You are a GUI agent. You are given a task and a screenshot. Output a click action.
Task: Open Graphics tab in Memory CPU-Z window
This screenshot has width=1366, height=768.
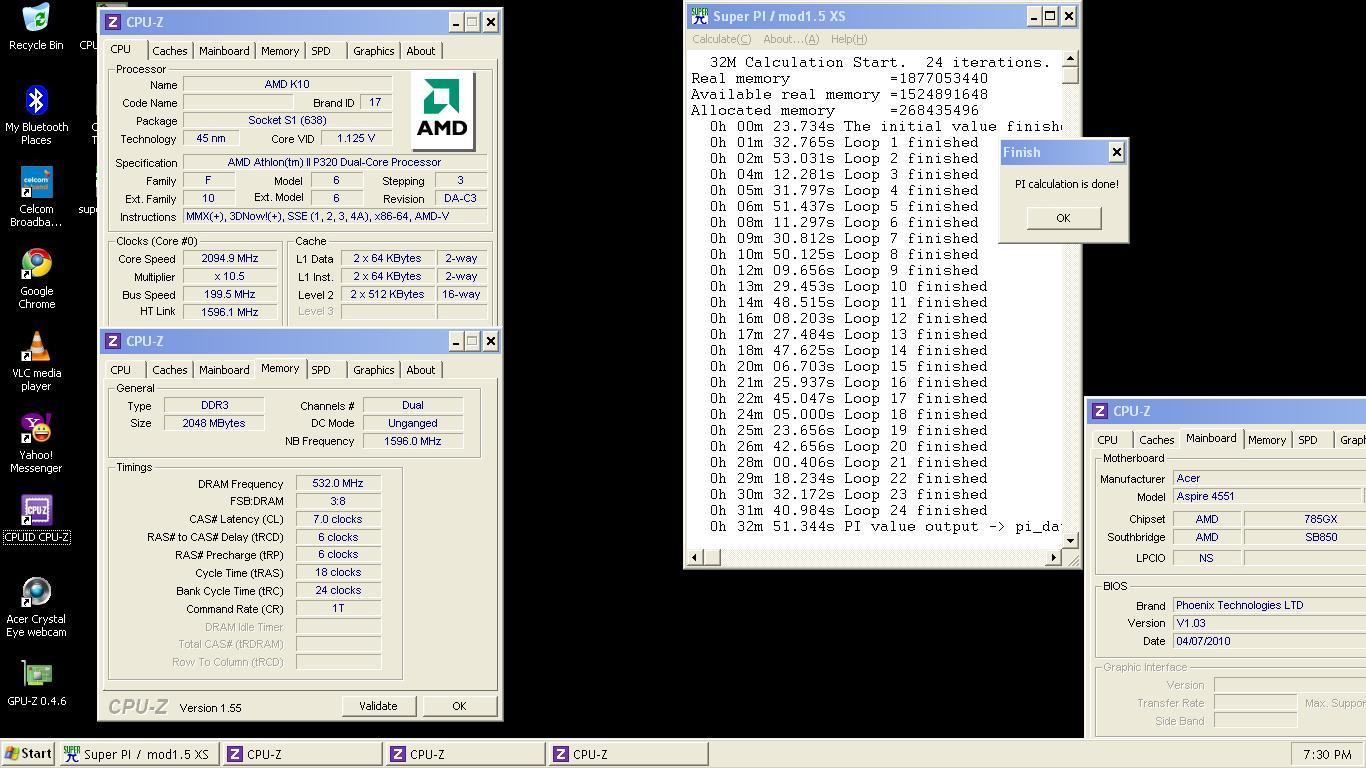point(373,370)
